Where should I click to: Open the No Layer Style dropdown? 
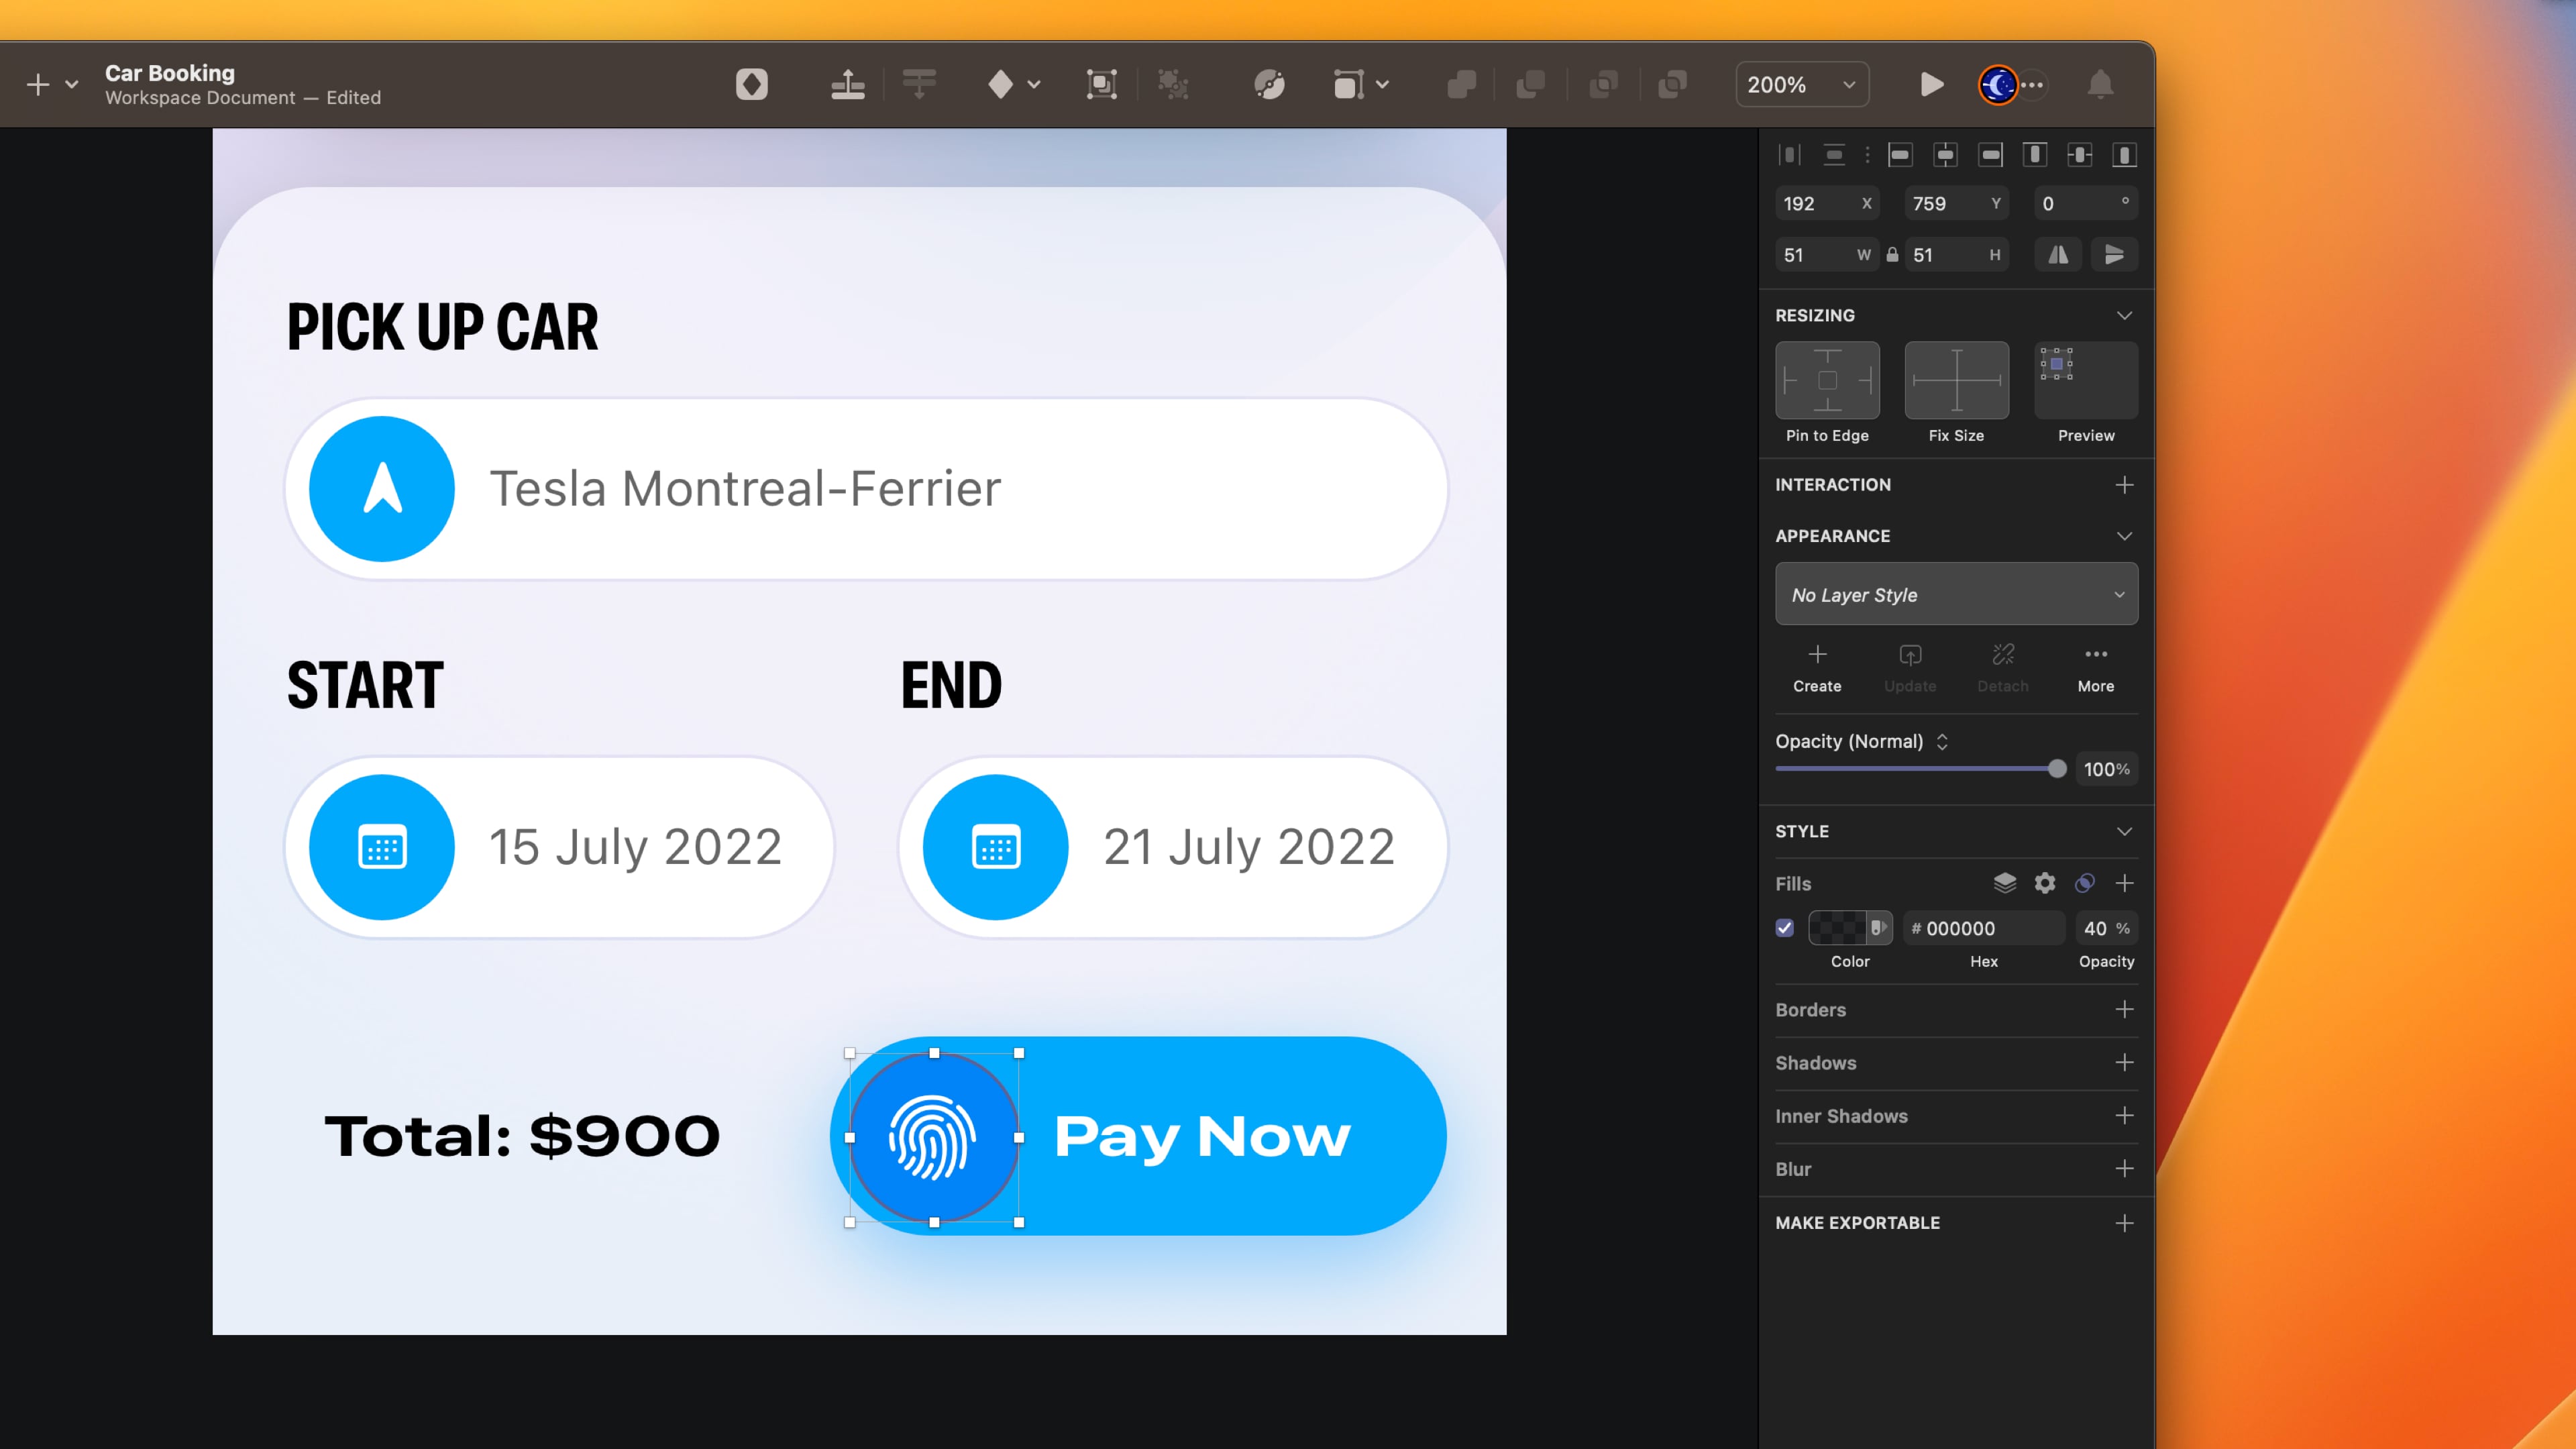click(x=1956, y=594)
